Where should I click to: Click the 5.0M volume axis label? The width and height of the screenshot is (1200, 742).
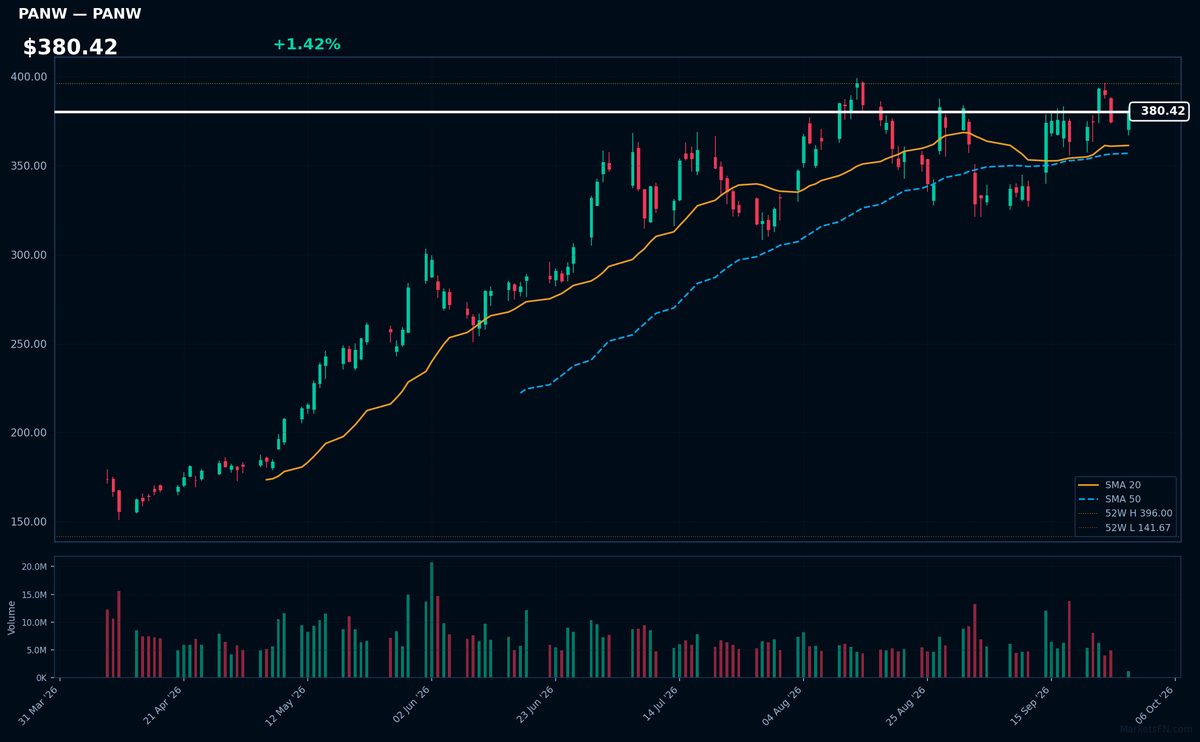coord(37,650)
